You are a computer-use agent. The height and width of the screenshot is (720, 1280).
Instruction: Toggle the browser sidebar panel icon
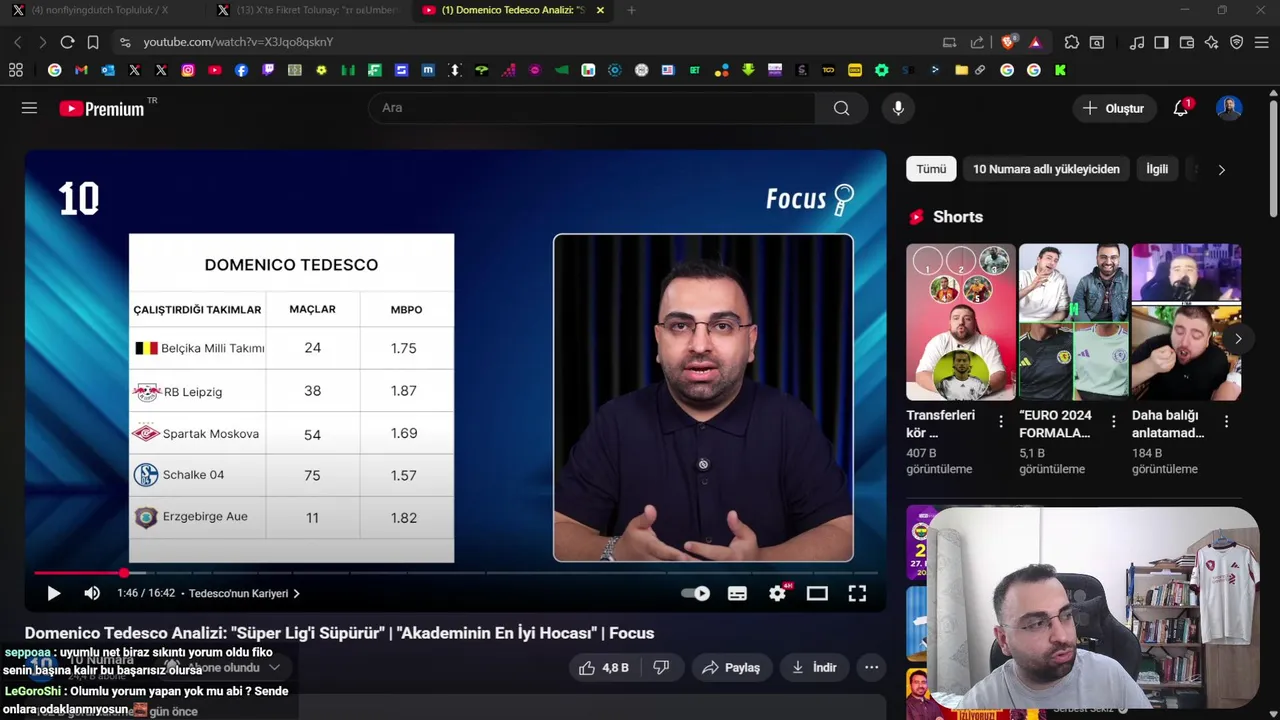click(x=1161, y=42)
